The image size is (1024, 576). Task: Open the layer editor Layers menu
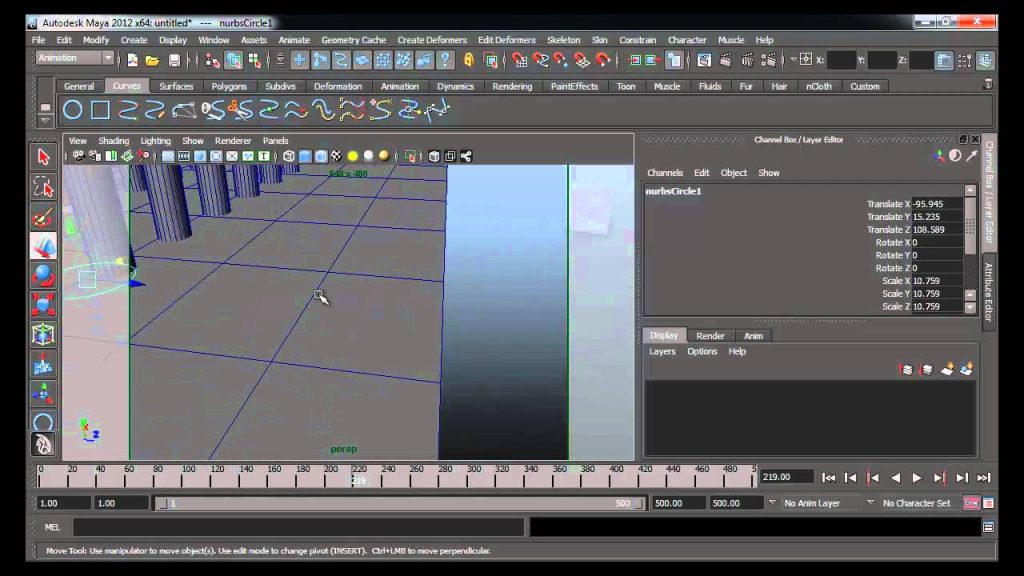click(662, 351)
